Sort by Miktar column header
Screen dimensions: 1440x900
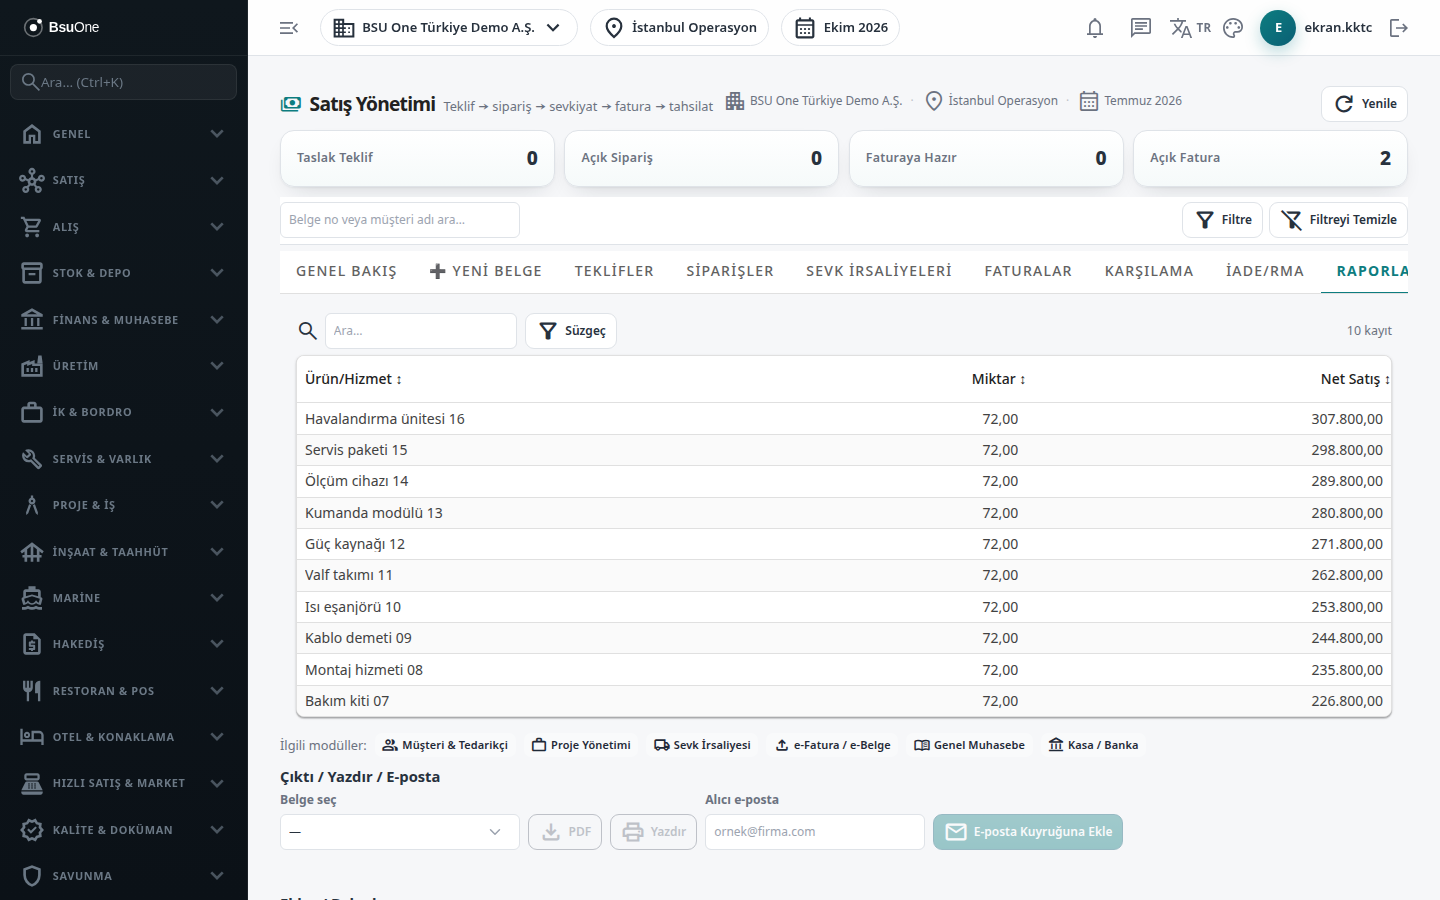pos(998,379)
